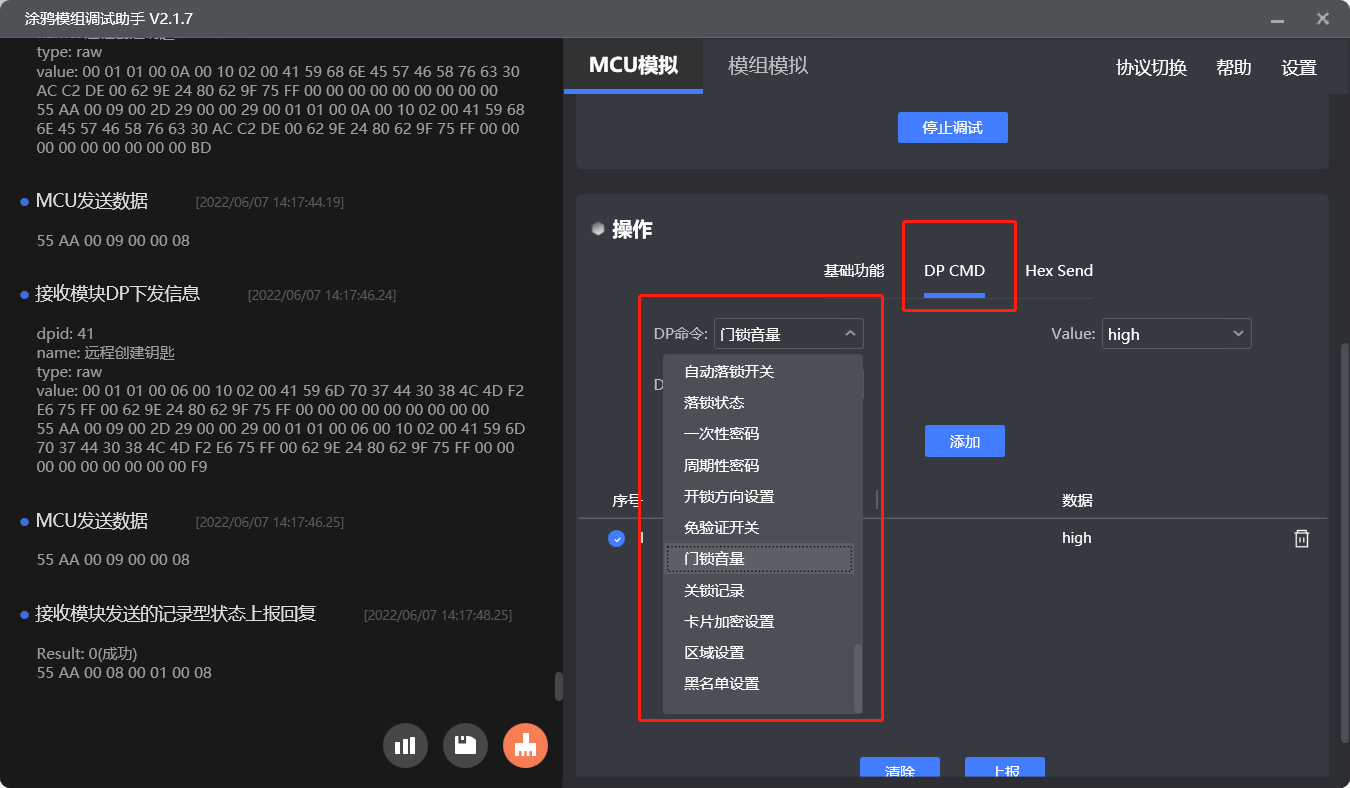Choose 落锁状态 from the dropdown list
Screen dimensions: 1350x788
(759, 403)
